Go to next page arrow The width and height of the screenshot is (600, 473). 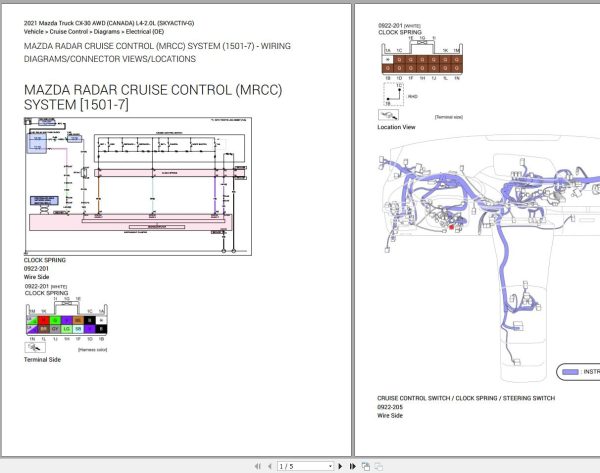point(340,466)
